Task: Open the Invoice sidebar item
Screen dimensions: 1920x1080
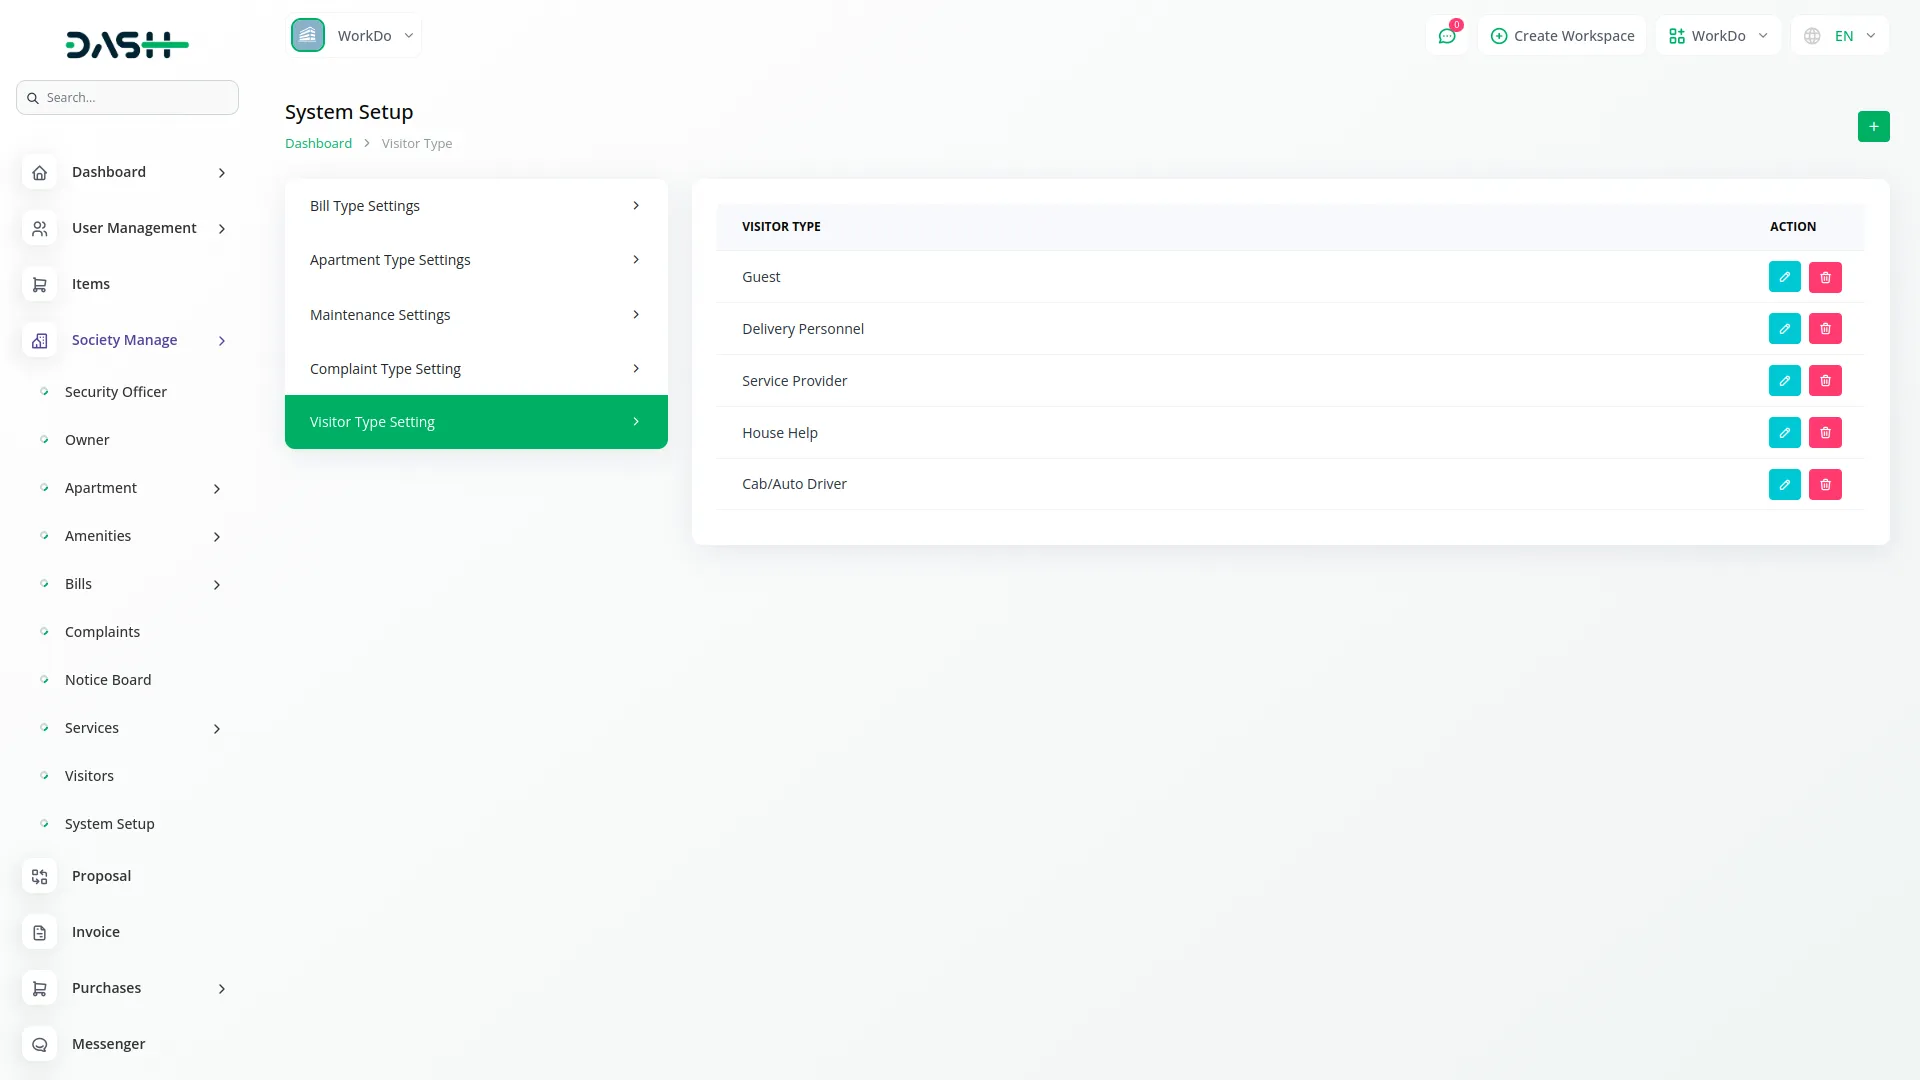Action: pyautogui.click(x=96, y=932)
